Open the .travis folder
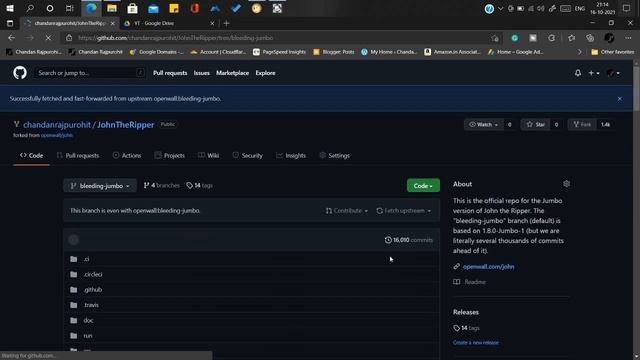 tap(91, 305)
